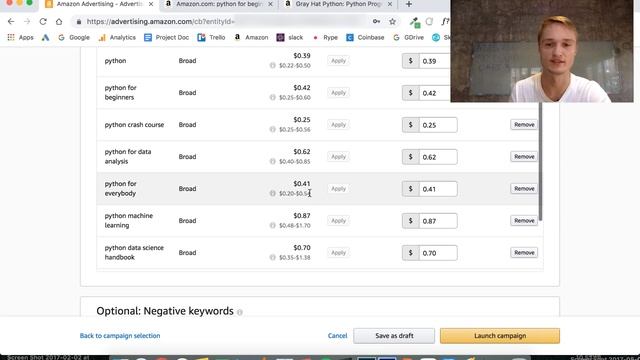640x360 pixels.
Task: Click the browser forward arrow
Action: [x=27, y=21]
